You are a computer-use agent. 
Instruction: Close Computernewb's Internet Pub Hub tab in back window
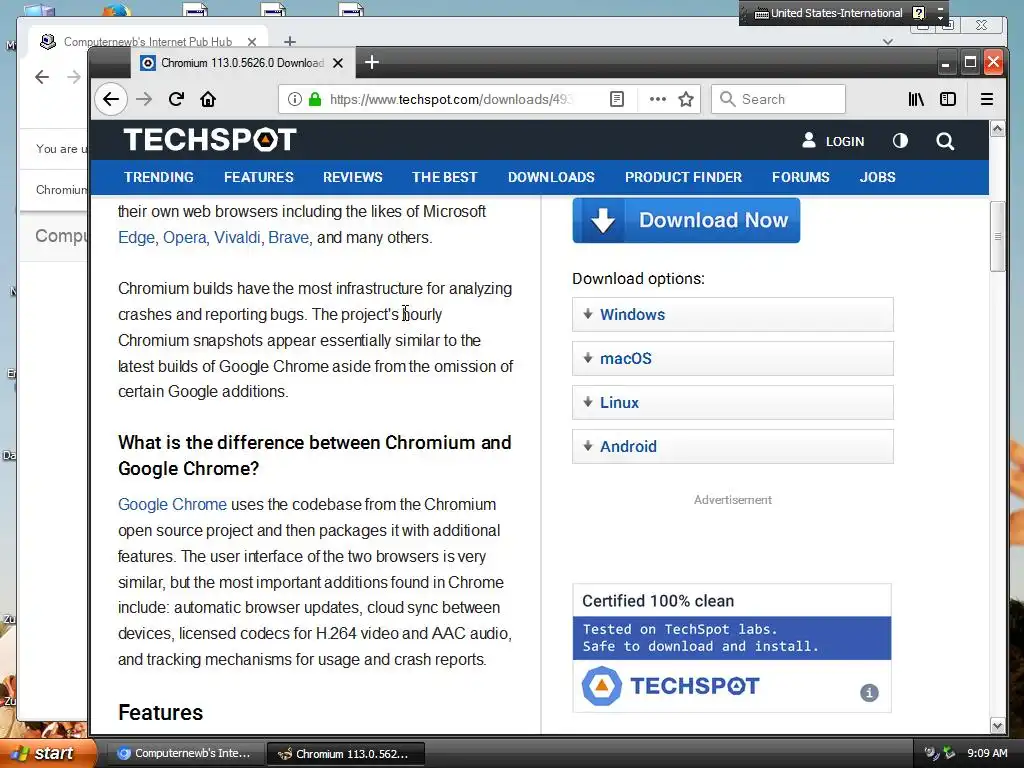[x=251, y=42]
